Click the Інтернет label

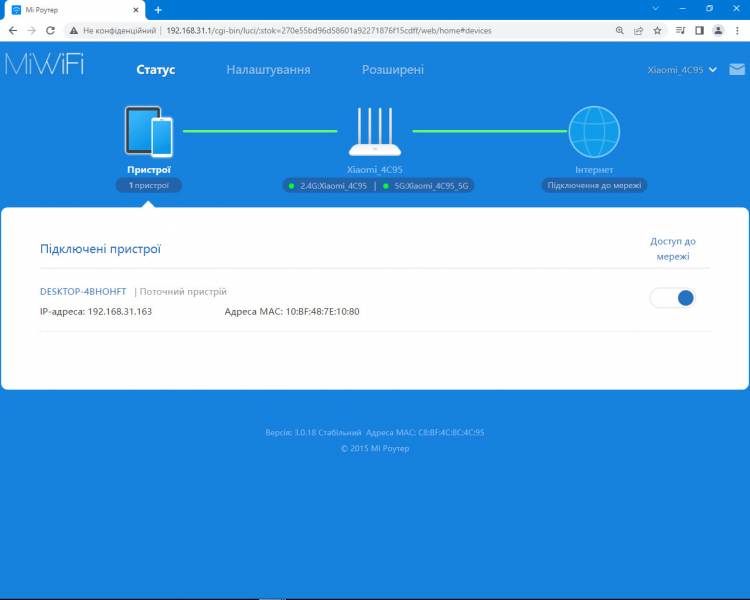tap(594, 170)
